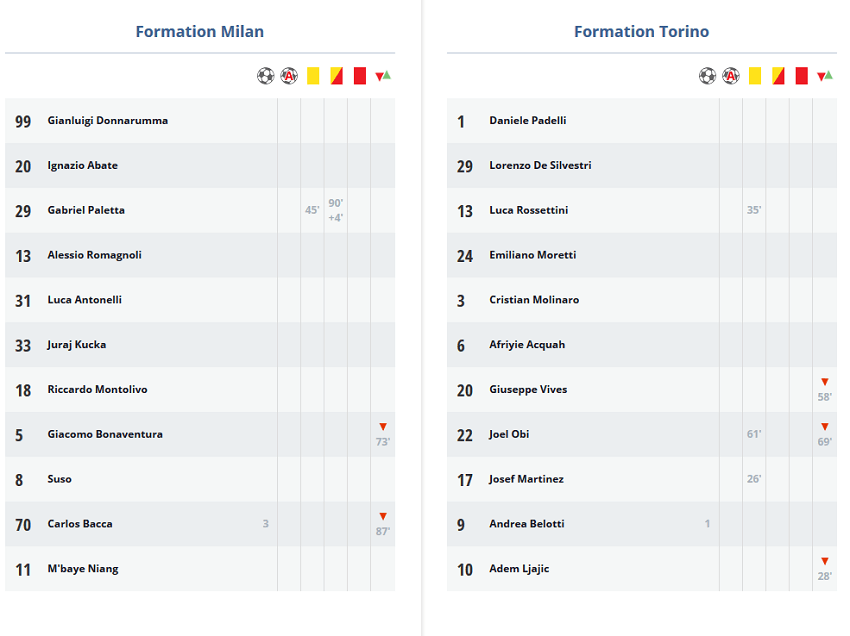Click Ljajic's substituted-off arrow at 28'
Screen dimensions: 850x636
825,561
